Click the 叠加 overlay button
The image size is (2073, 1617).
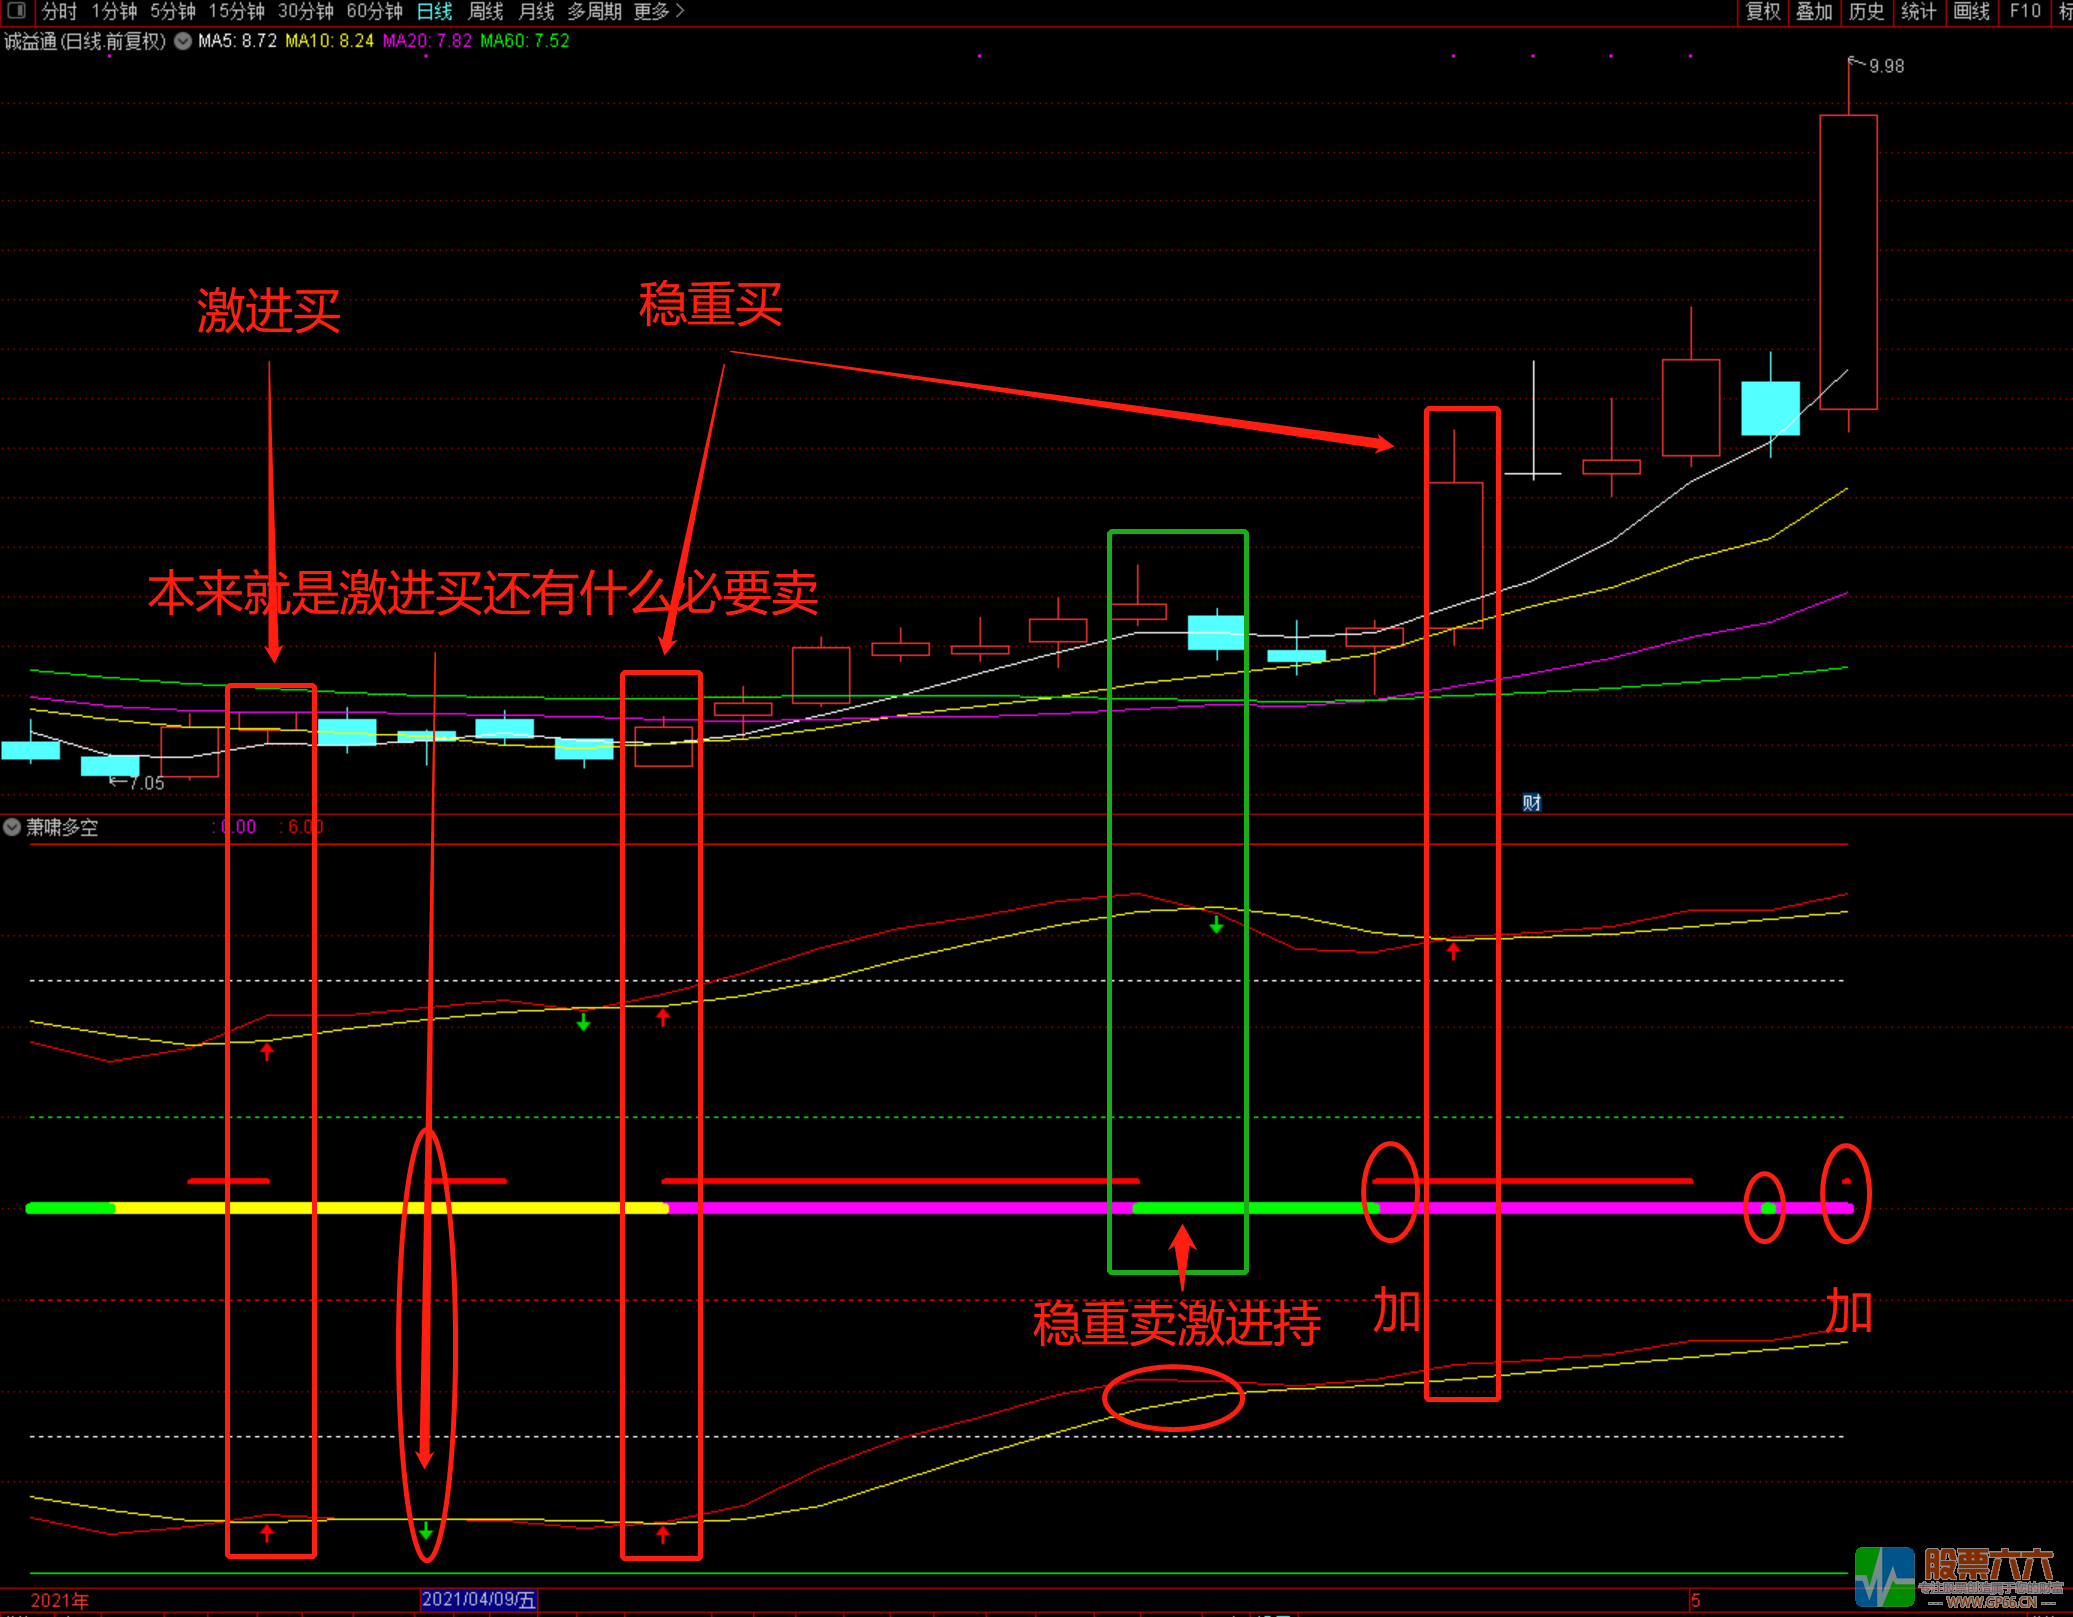tap(1813, 11)
